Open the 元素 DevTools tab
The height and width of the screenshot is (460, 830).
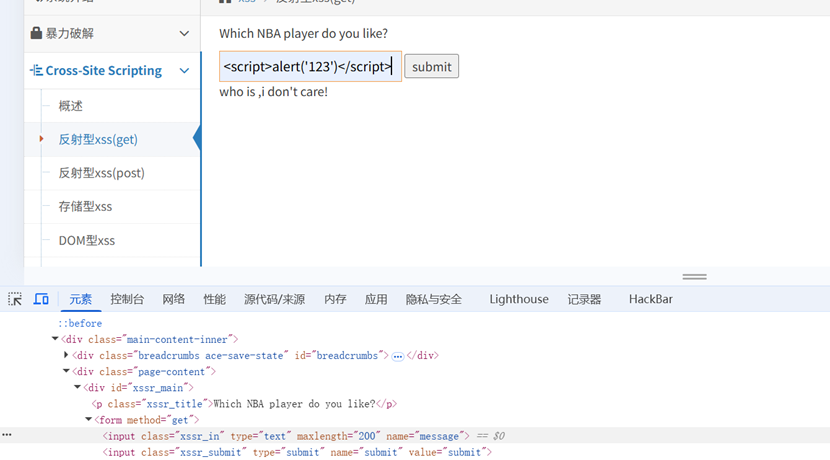point(80,299)
